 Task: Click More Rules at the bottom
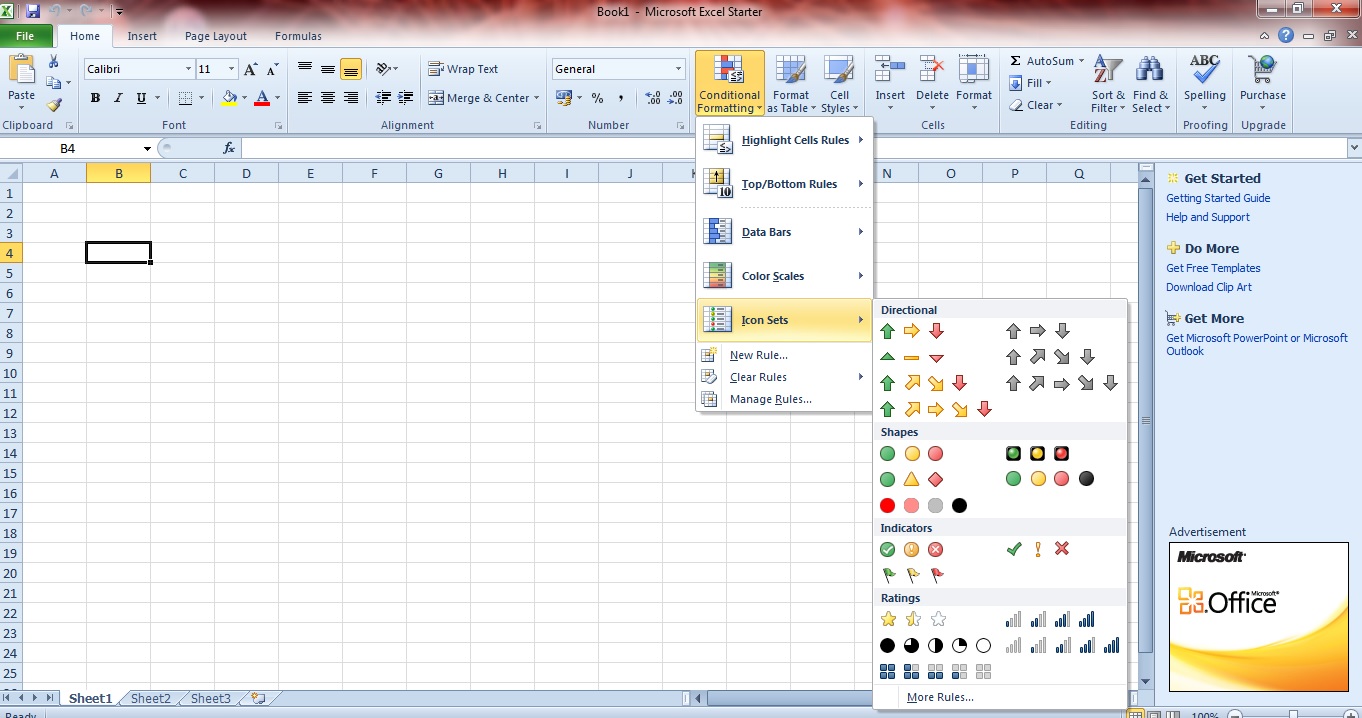pyautogui.click(x=939, y=697)
